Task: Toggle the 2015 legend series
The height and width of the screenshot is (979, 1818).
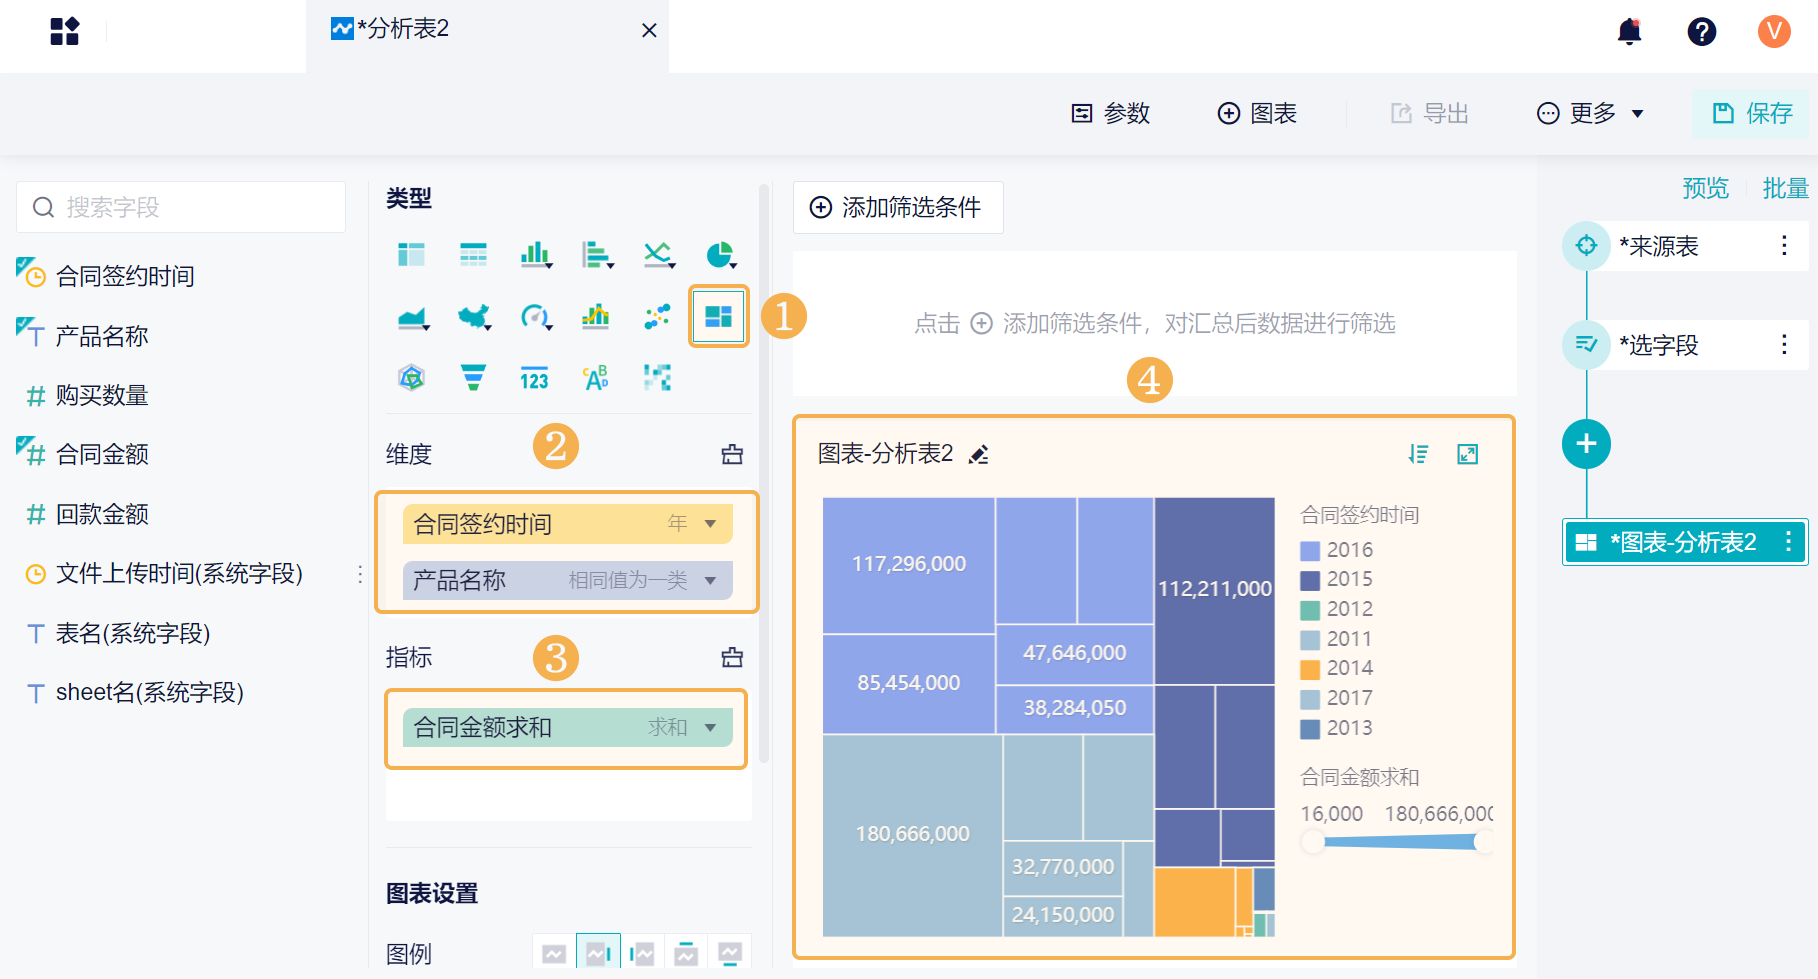Action: pyautogui.click(x=1336, y=580)
